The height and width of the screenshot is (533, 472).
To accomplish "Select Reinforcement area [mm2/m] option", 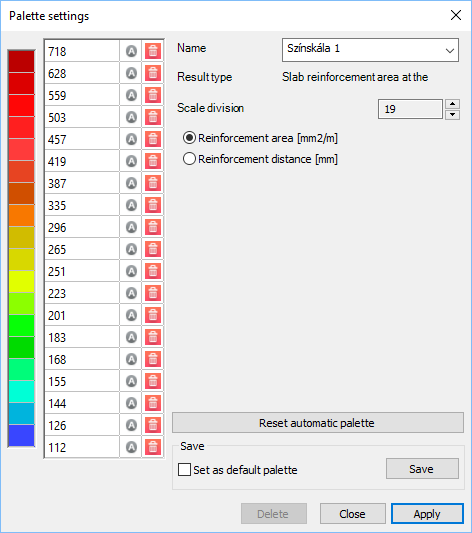I will 260,138.
